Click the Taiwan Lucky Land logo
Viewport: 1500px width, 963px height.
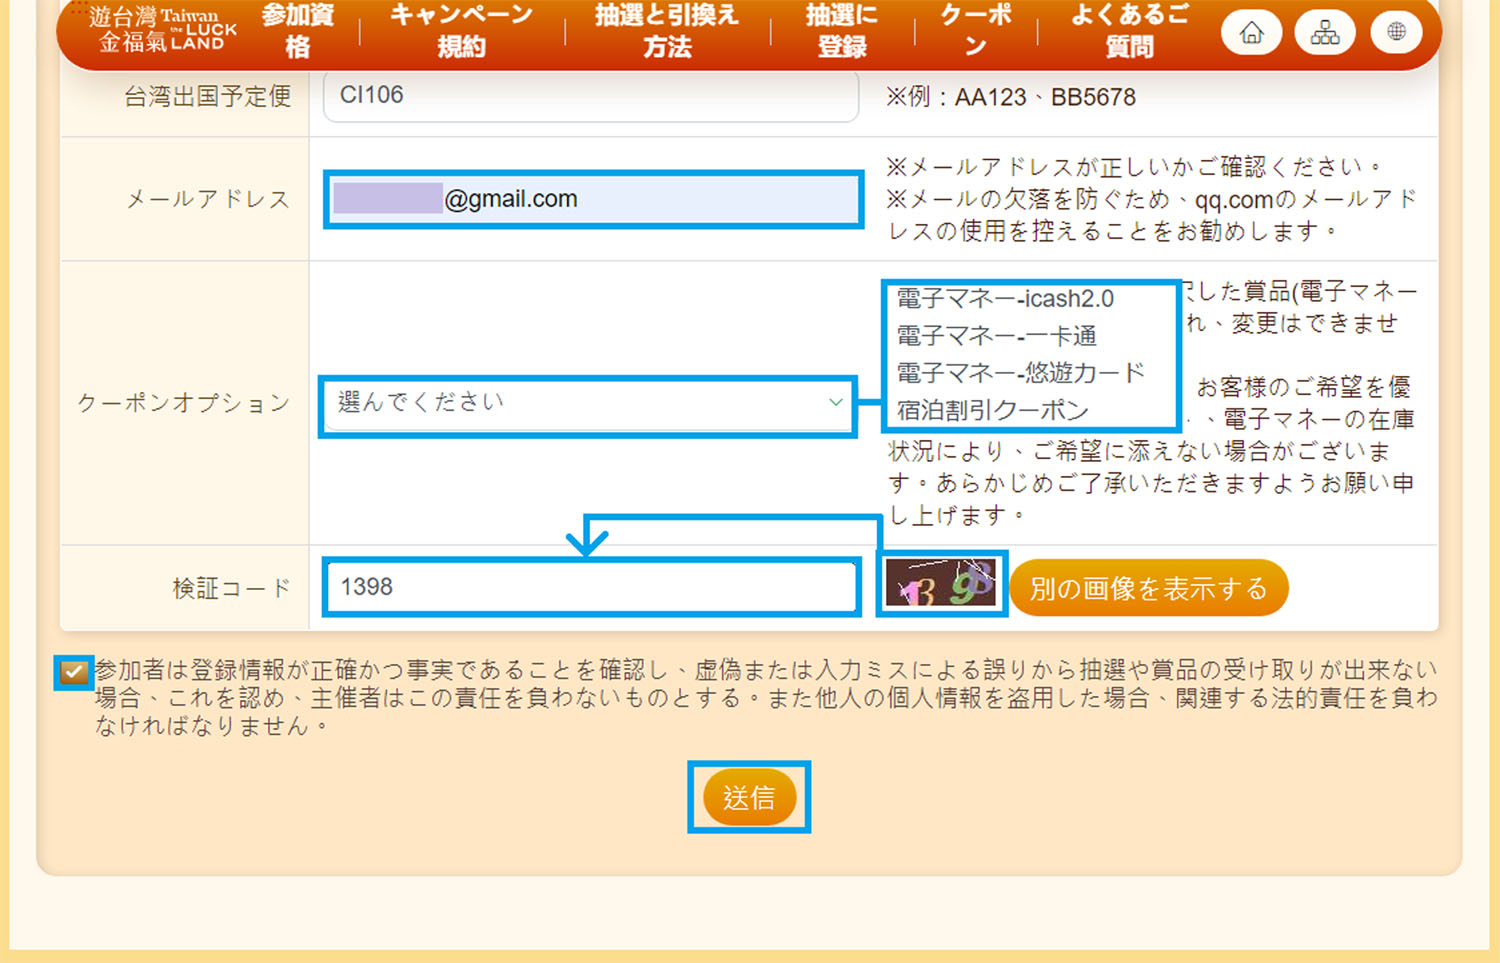point(161,29)
